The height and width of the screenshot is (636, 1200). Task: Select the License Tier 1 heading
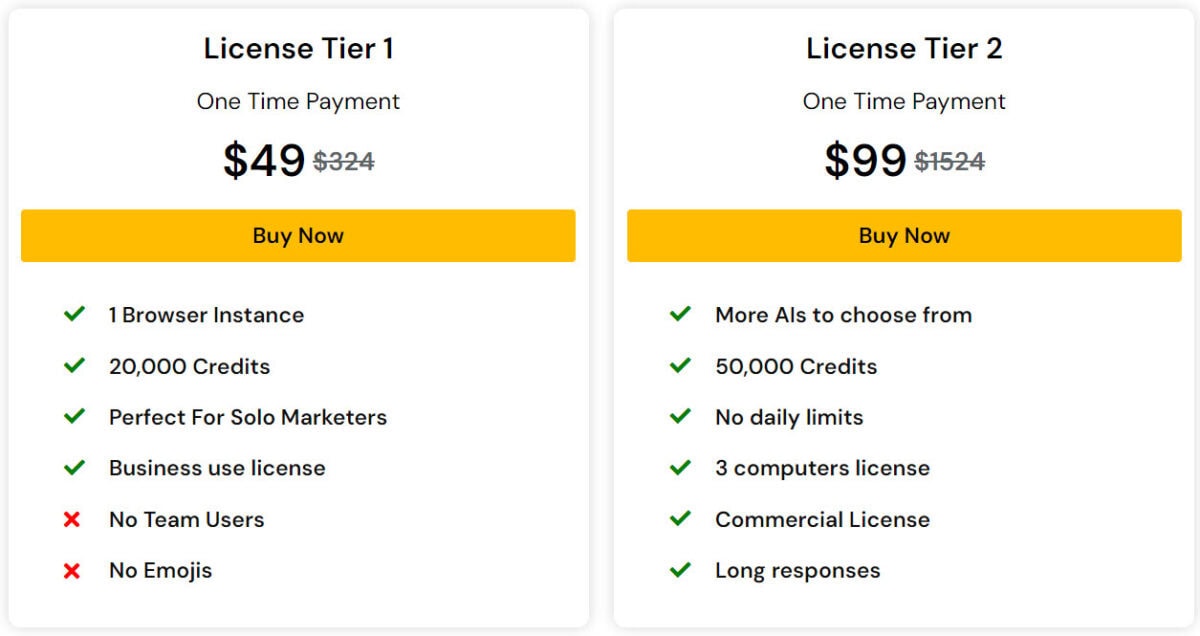pos(298,47)
